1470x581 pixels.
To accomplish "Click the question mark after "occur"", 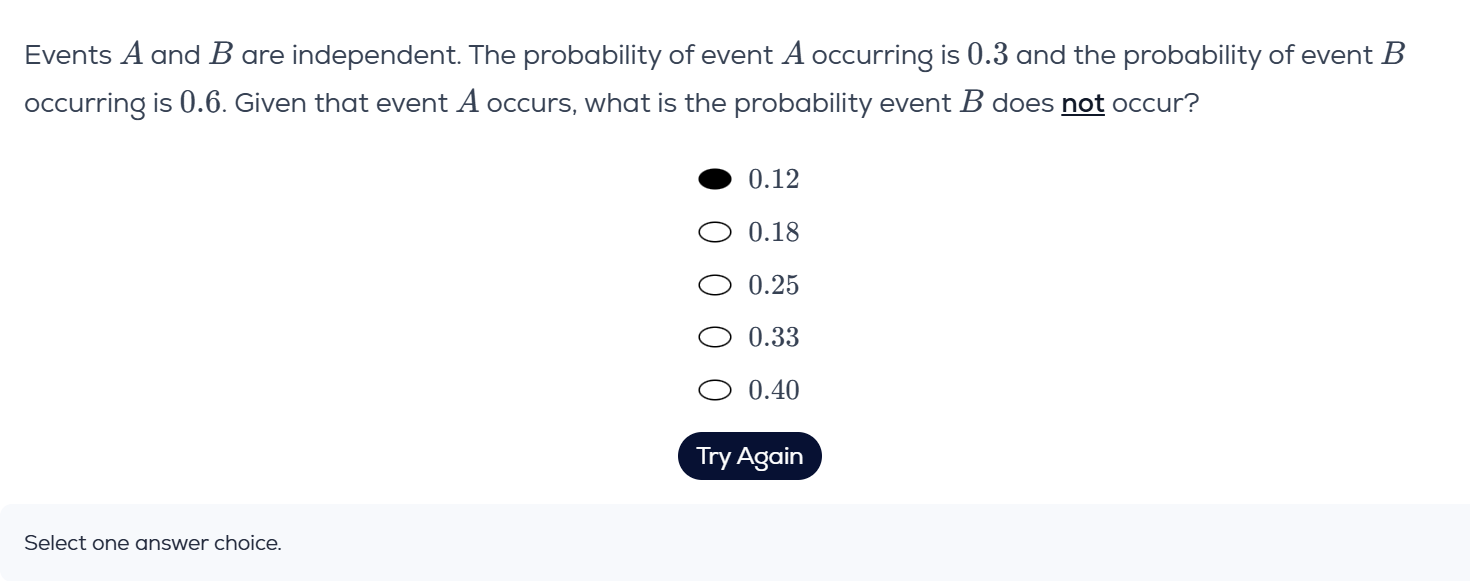I will (x=1191, y=103).
